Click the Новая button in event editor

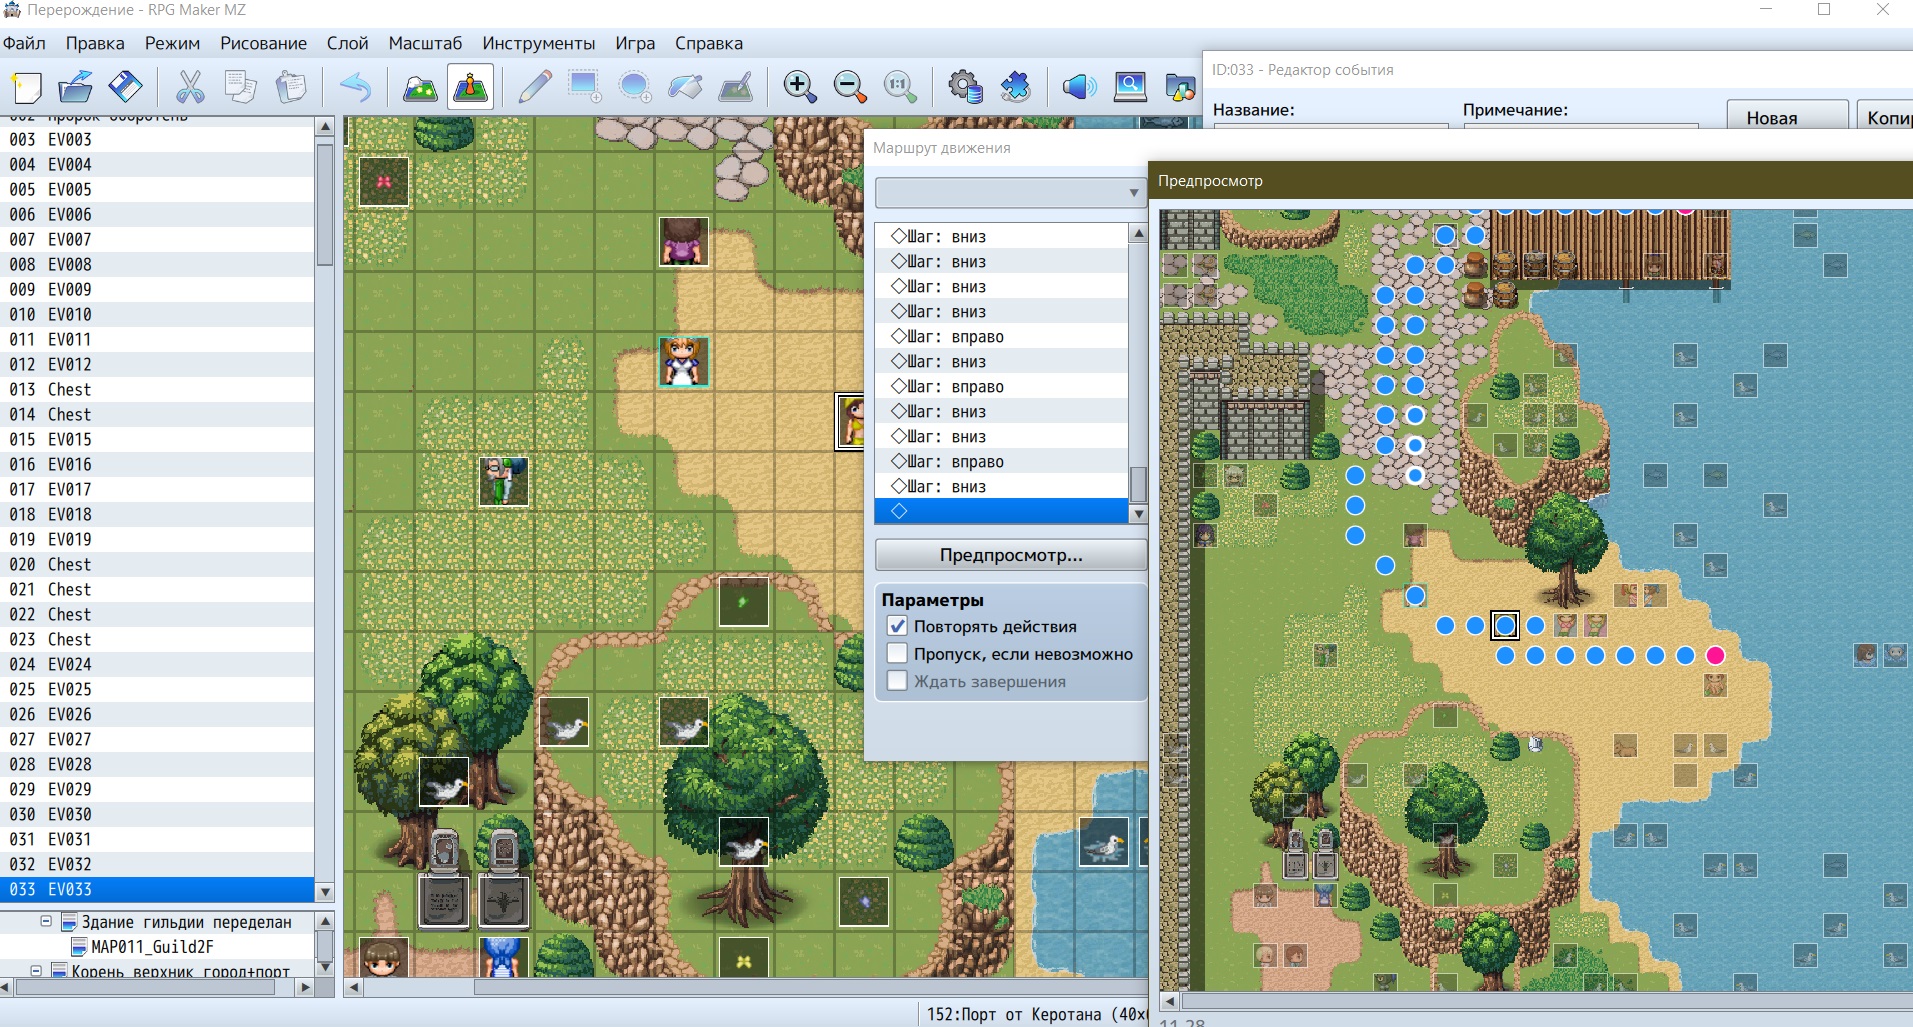(x=1787, y=117)
